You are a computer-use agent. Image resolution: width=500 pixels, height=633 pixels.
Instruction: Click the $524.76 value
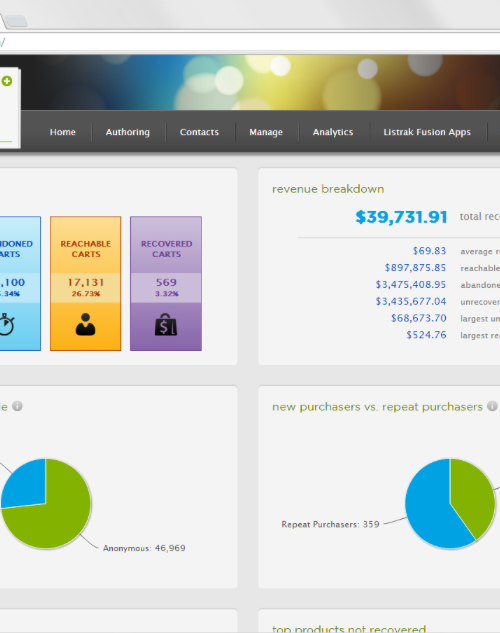(426, 335)
